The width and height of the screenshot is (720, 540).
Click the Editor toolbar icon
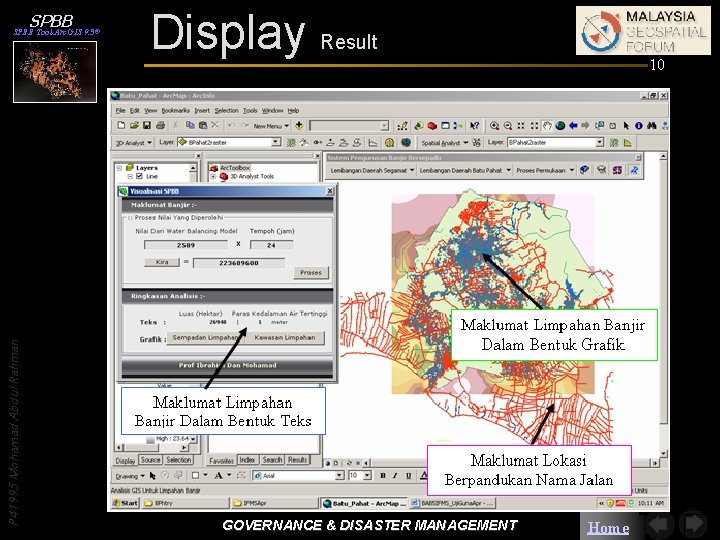coord(403,125)
